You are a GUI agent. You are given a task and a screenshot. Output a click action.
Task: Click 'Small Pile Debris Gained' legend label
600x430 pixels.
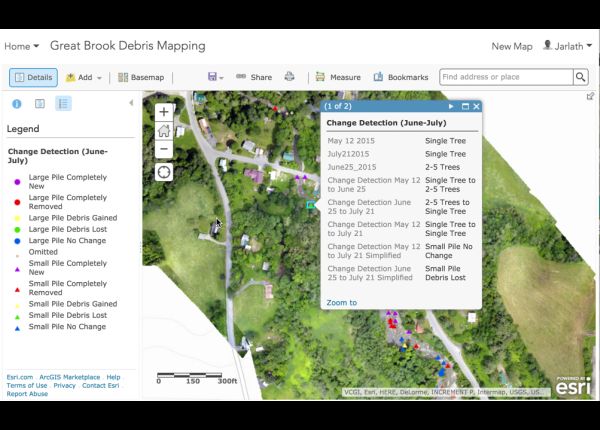click(73, 304)
